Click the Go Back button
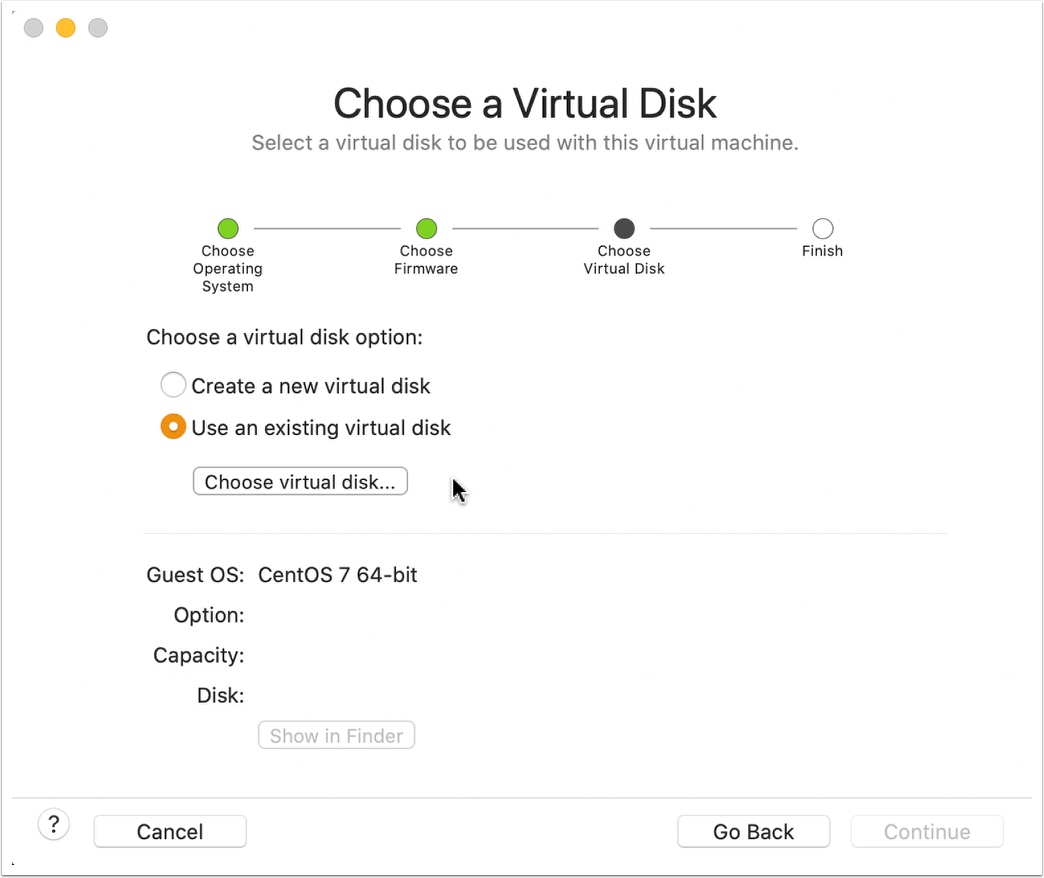The height and width of the screenshot is (878, 1044). tap(753, 831)
